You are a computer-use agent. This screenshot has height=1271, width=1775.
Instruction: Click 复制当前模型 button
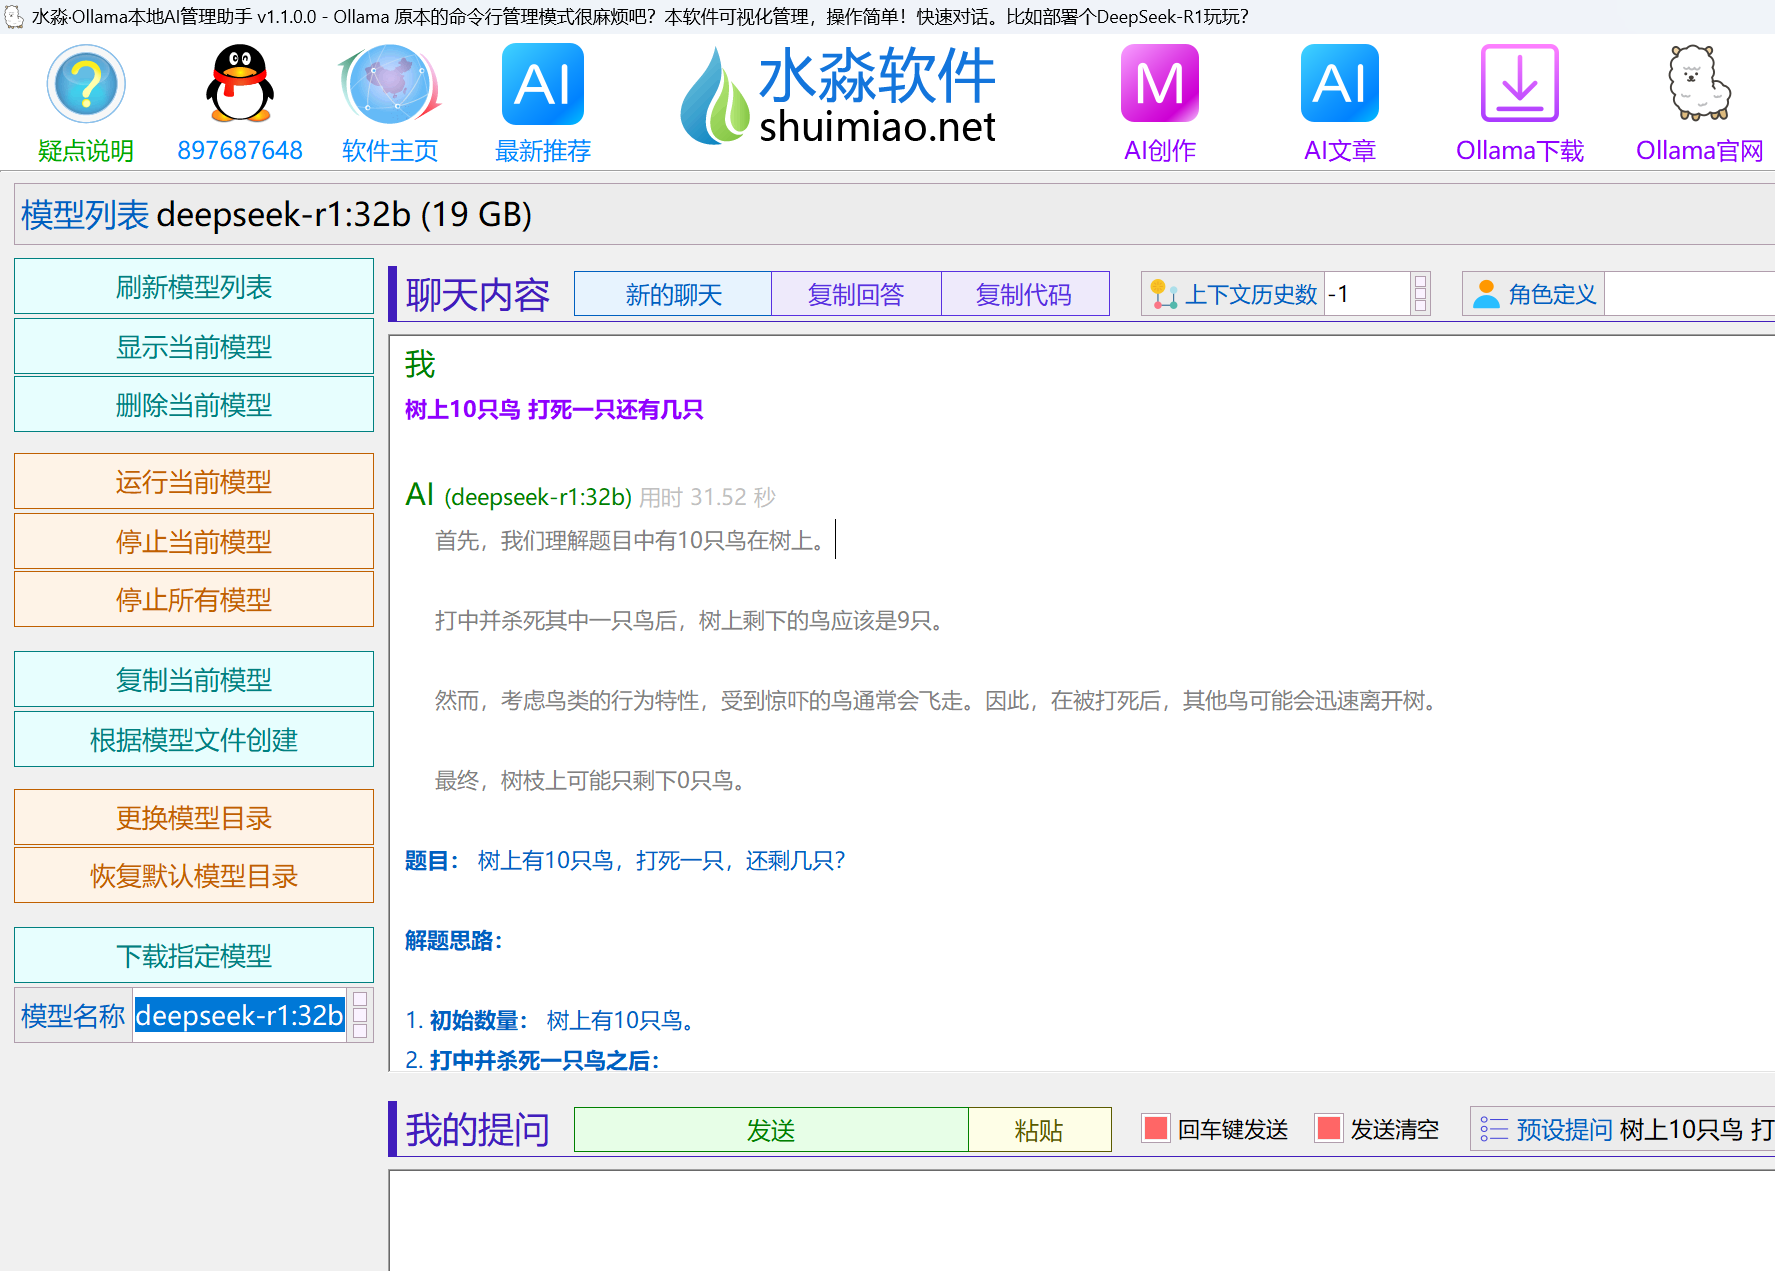tap(194, 680)
